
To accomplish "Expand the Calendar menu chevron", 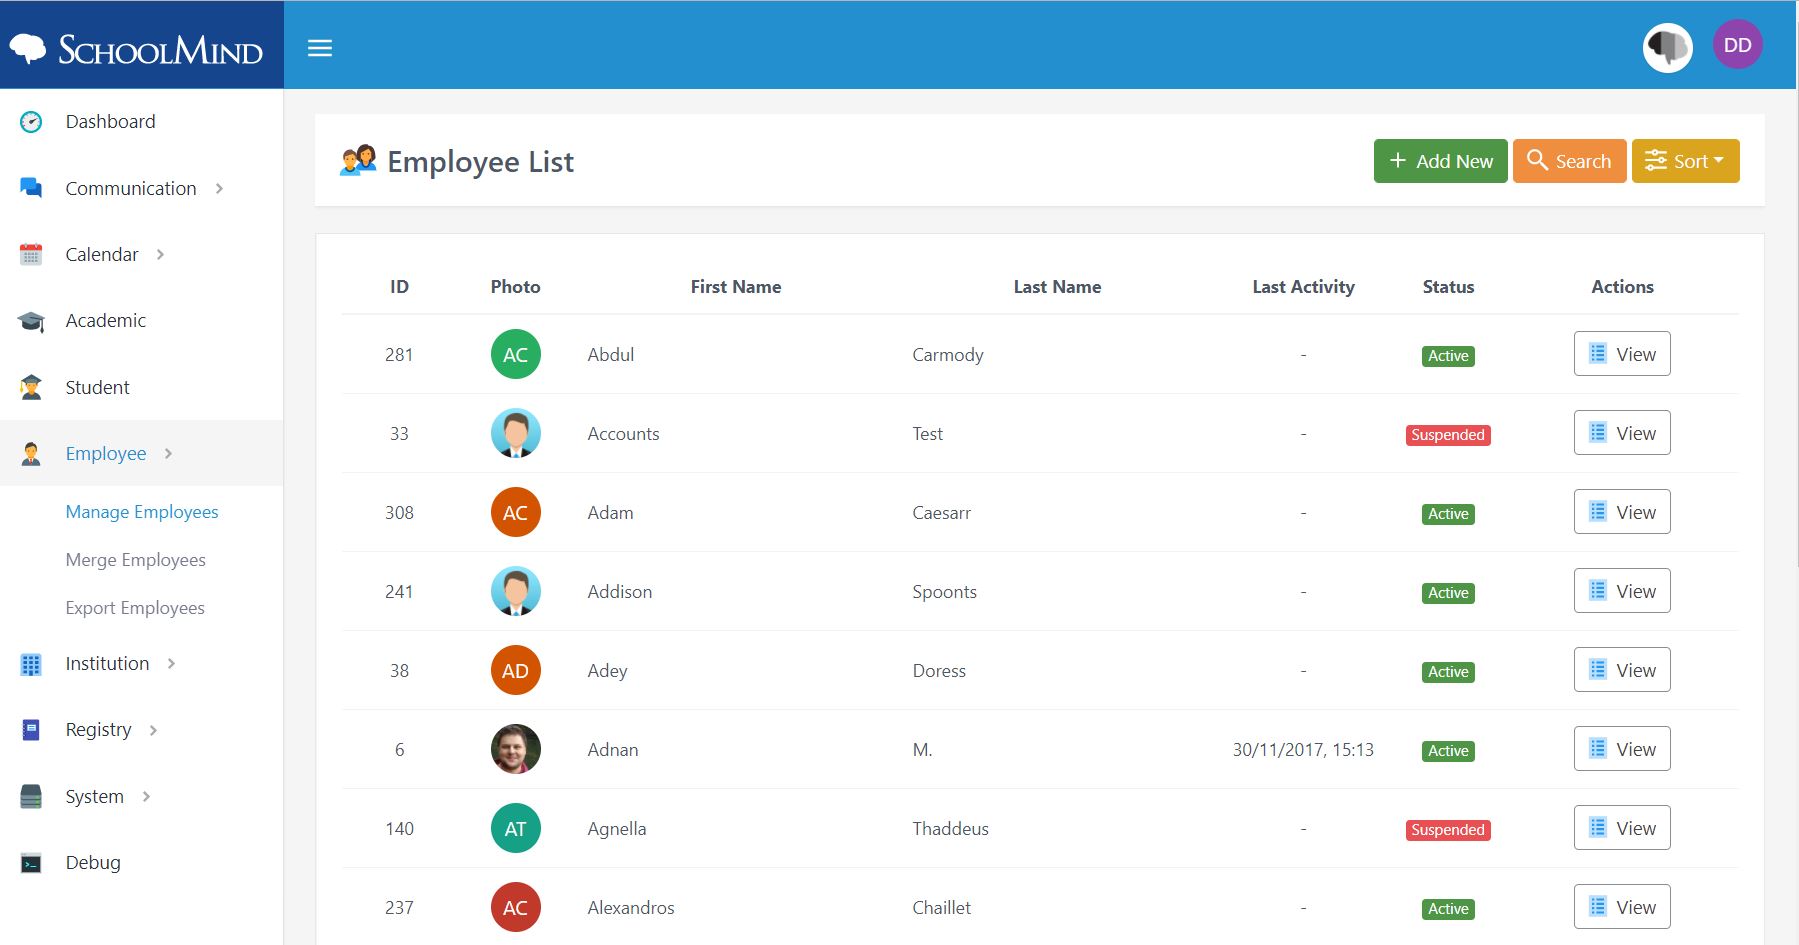I will (x=160, y=255).
